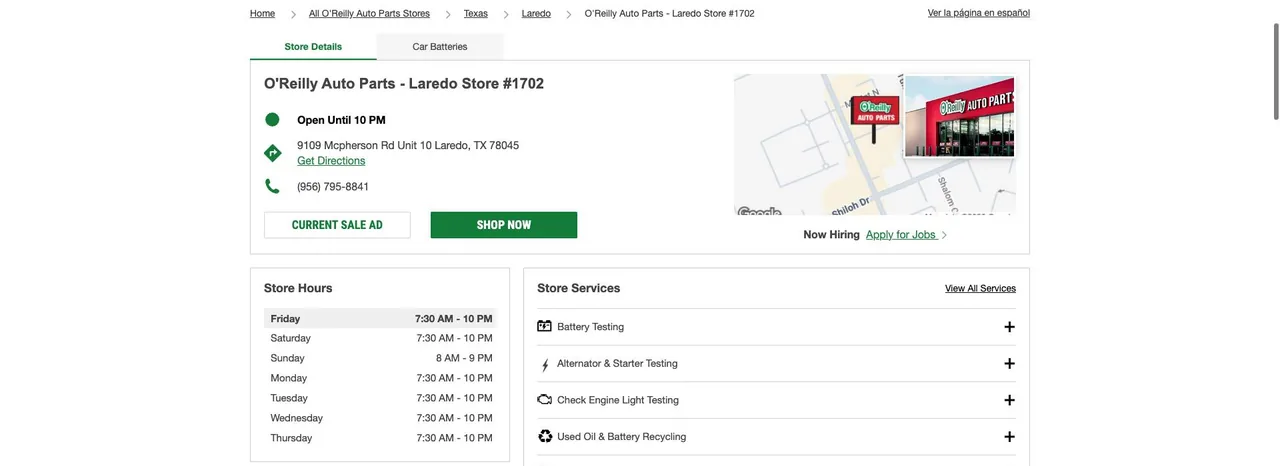The image size is (1280, 466).
Task: Click the Now Hiring label
Action: coord(831,235)
